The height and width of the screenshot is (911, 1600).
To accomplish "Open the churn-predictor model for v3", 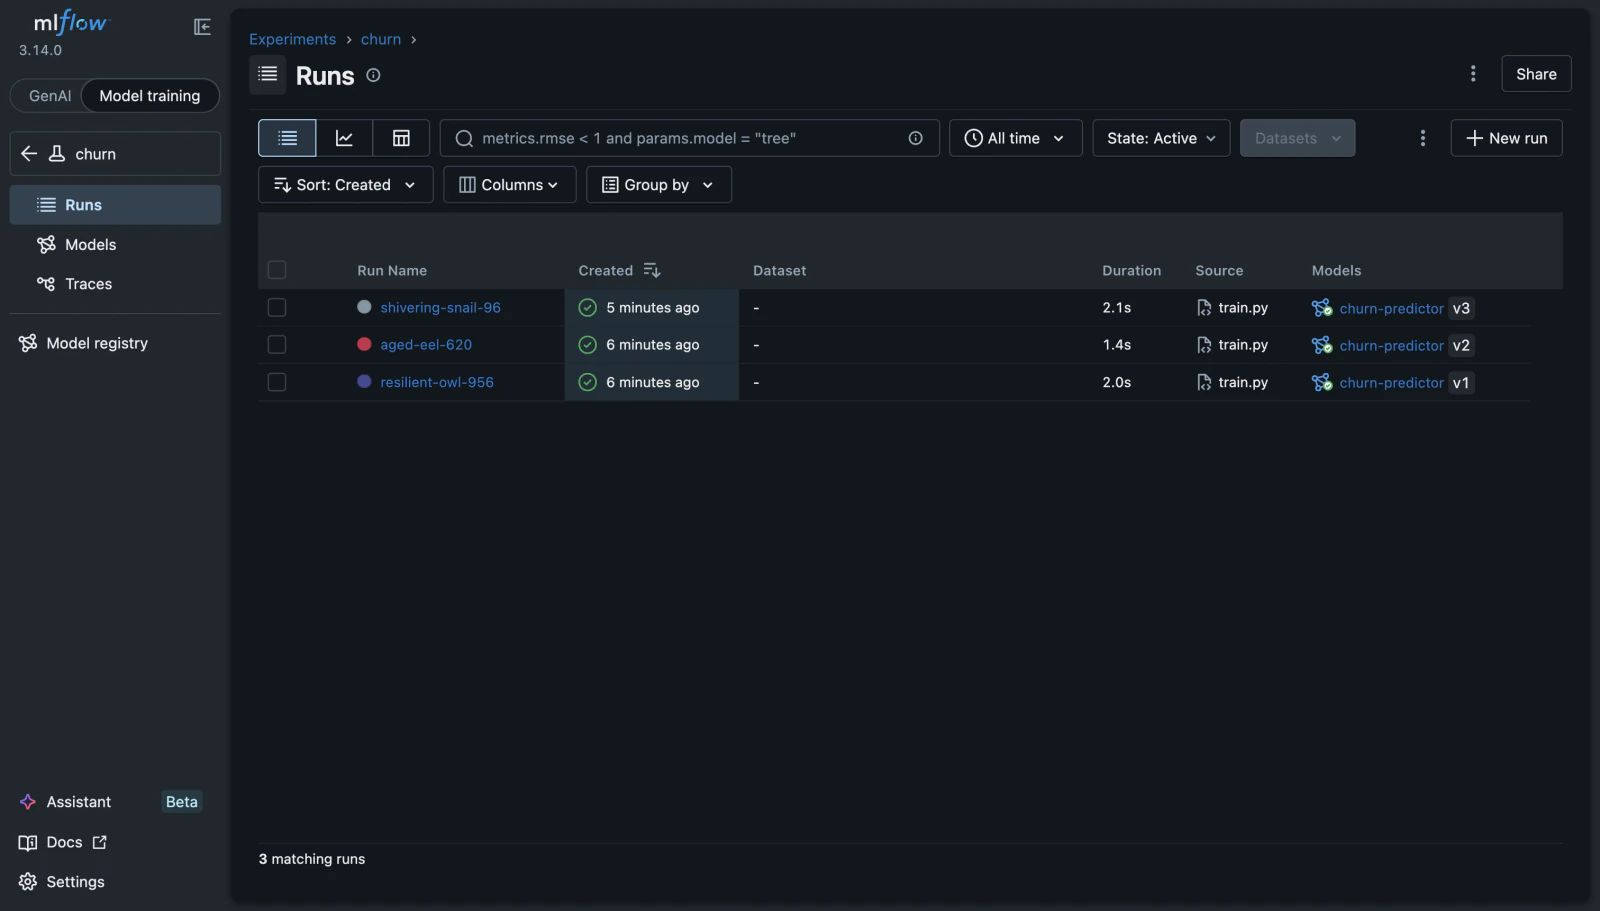I will (x=1391, y=309).
